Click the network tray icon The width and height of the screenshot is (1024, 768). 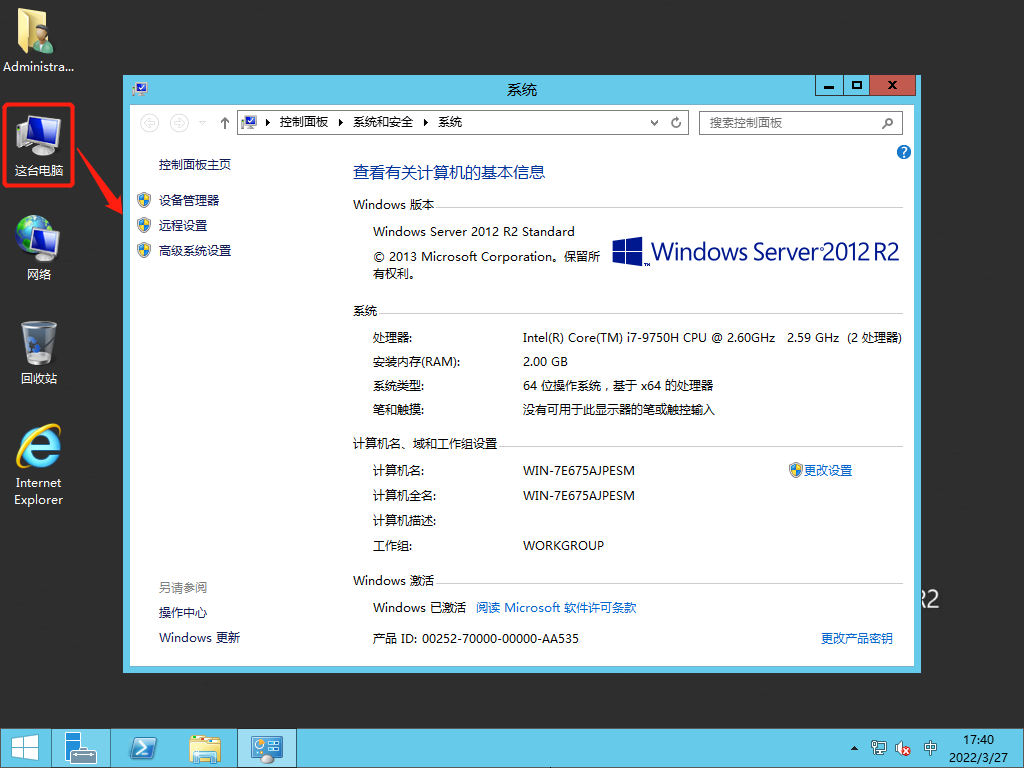point(878,748)
